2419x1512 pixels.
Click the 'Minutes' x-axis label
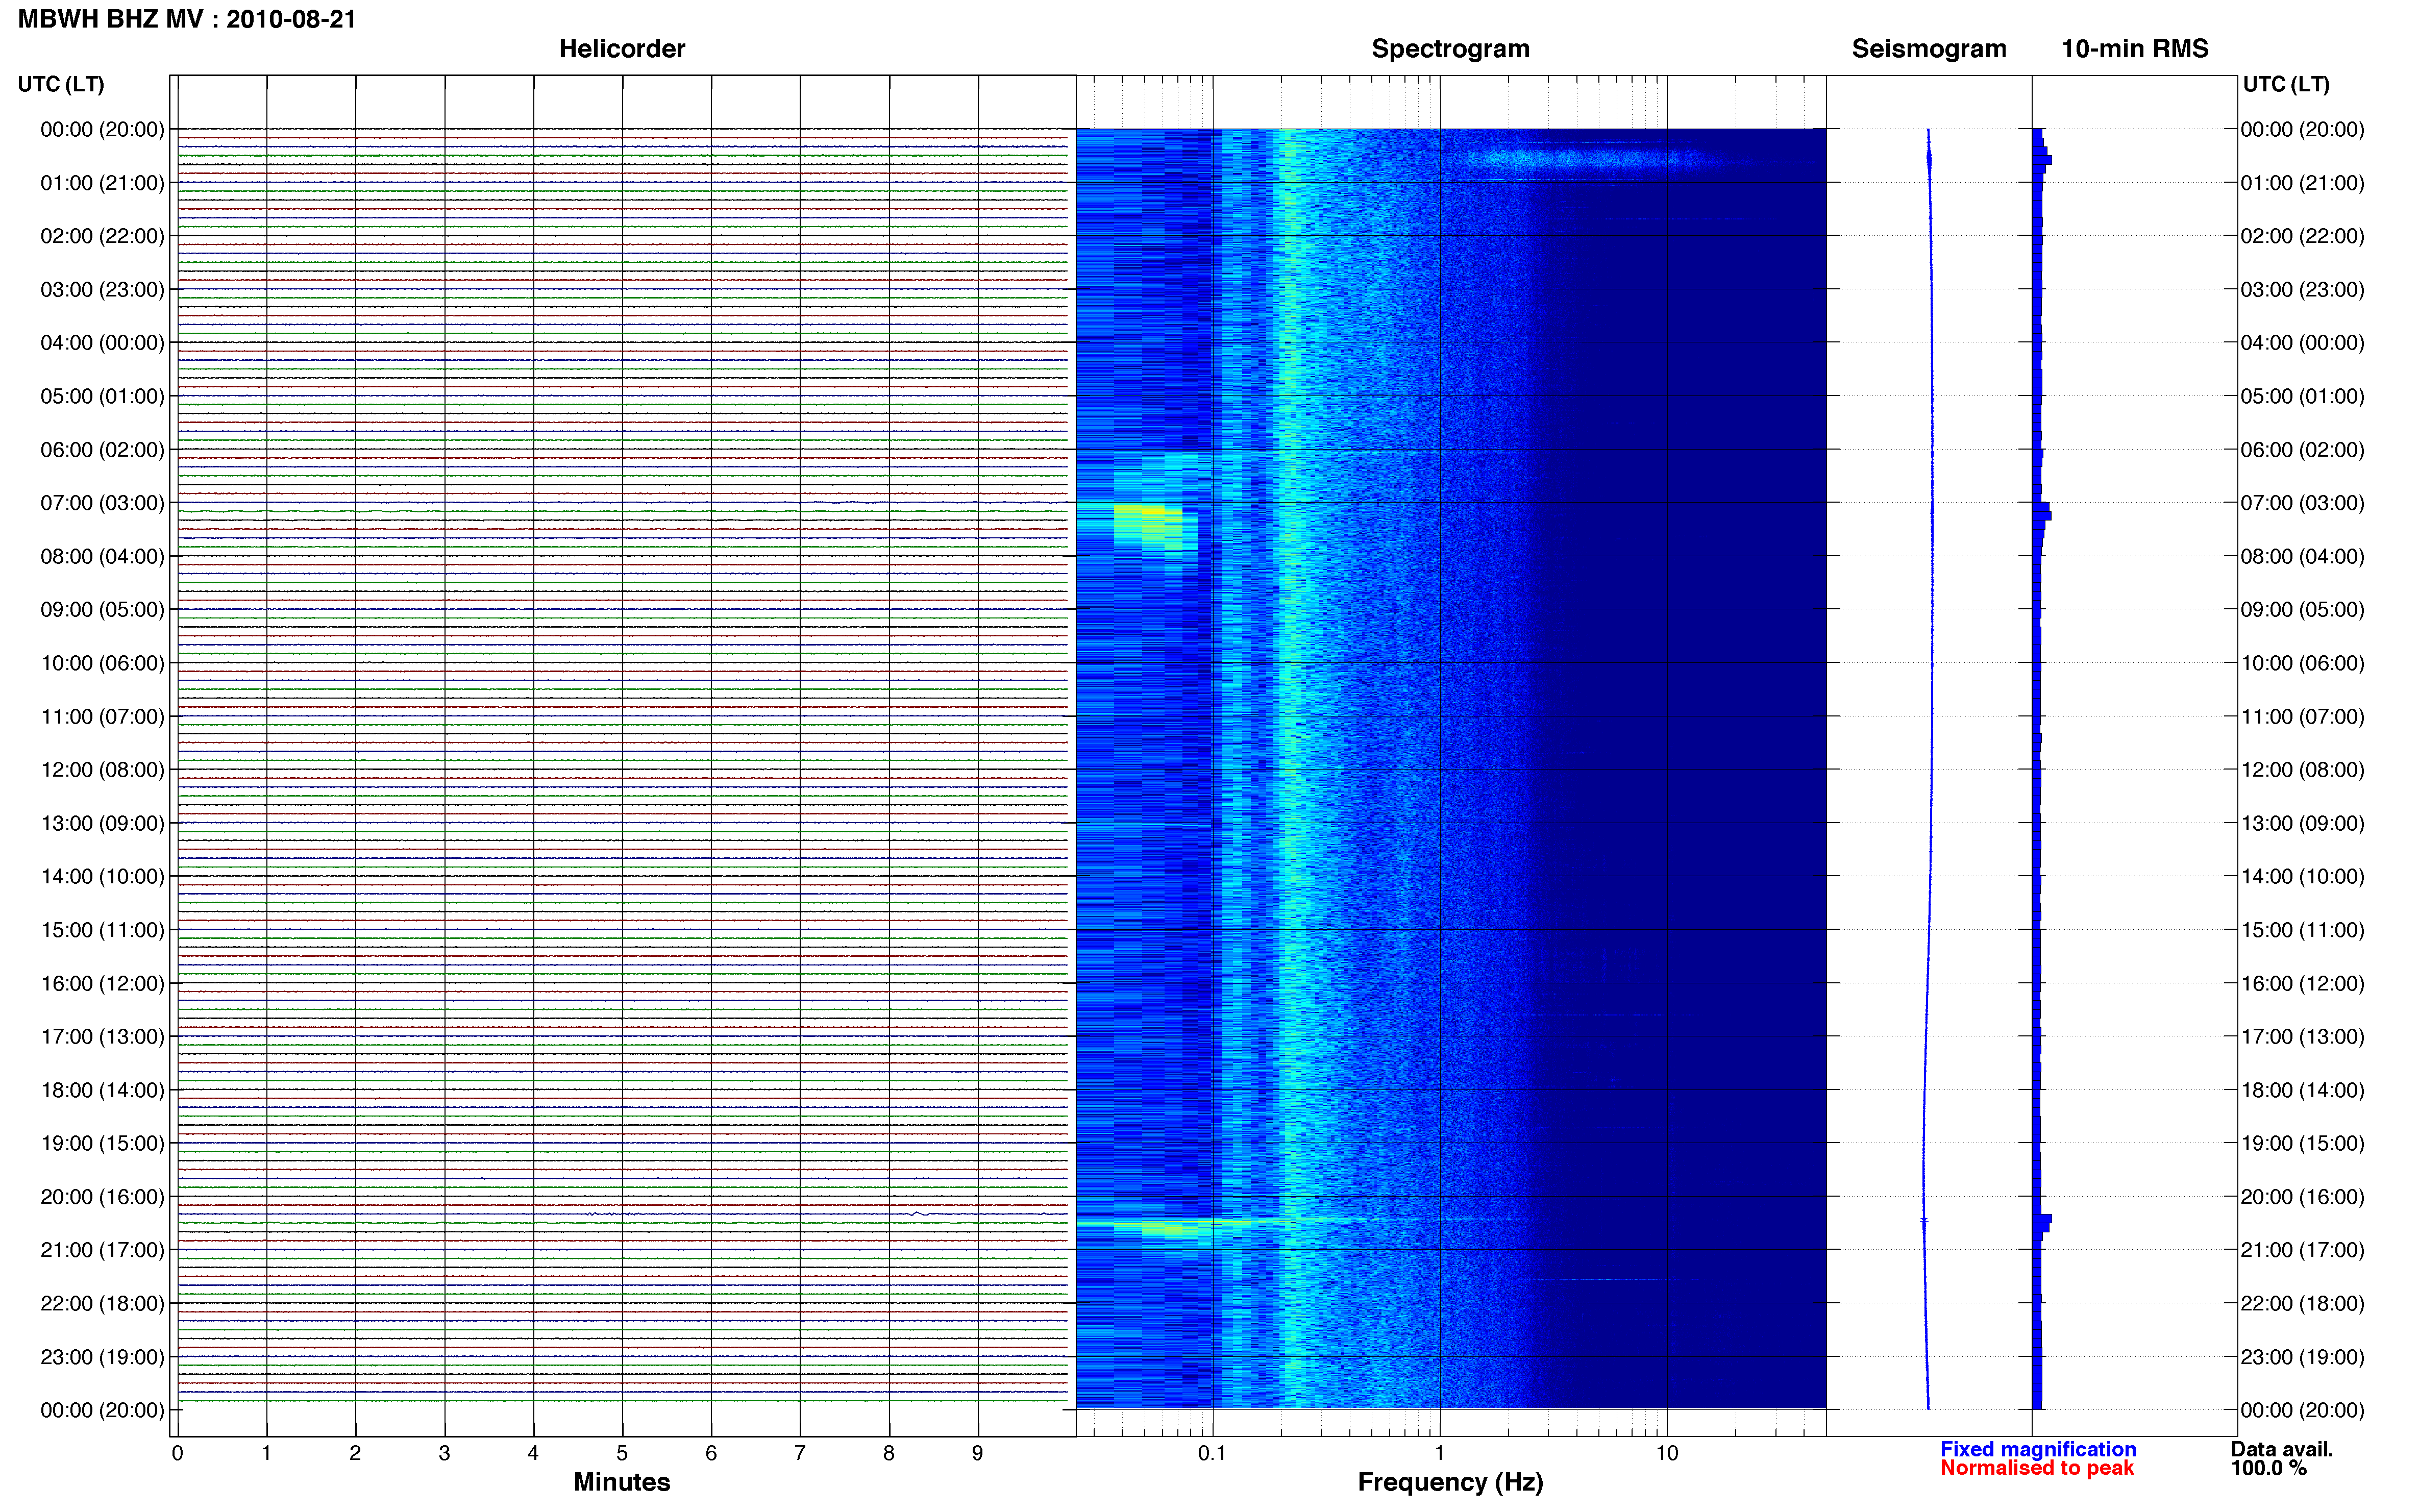click(622, 1482)
